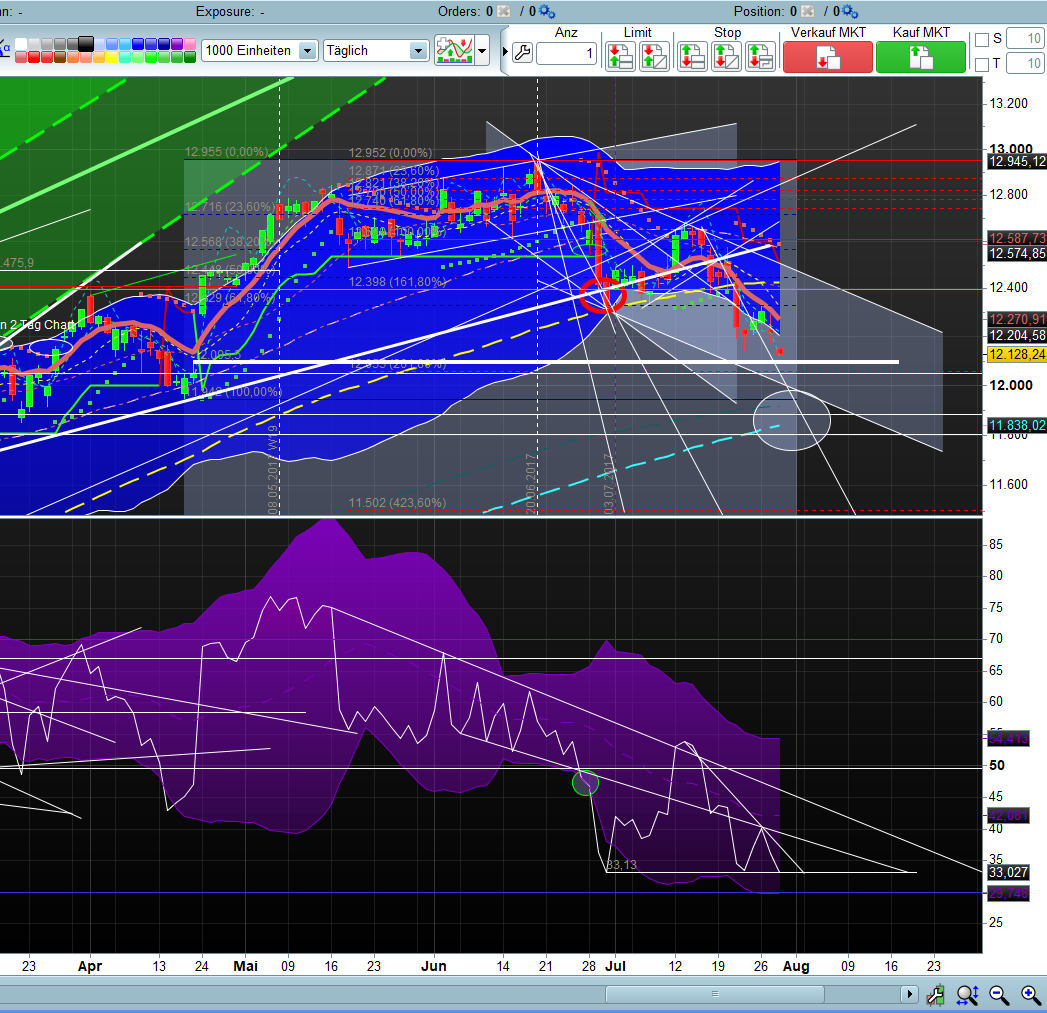The image size is (1047, 1013).
Task: Click indicator value label 33,027
Action: coord(1008,872)
